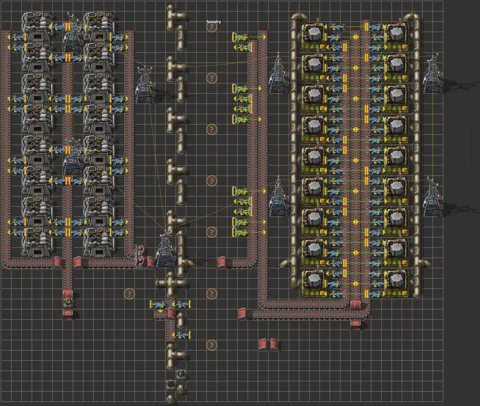Click the pipe elbow at the top-right of the right block
Viewport: 480px width, 406px height.
point(412,18)
